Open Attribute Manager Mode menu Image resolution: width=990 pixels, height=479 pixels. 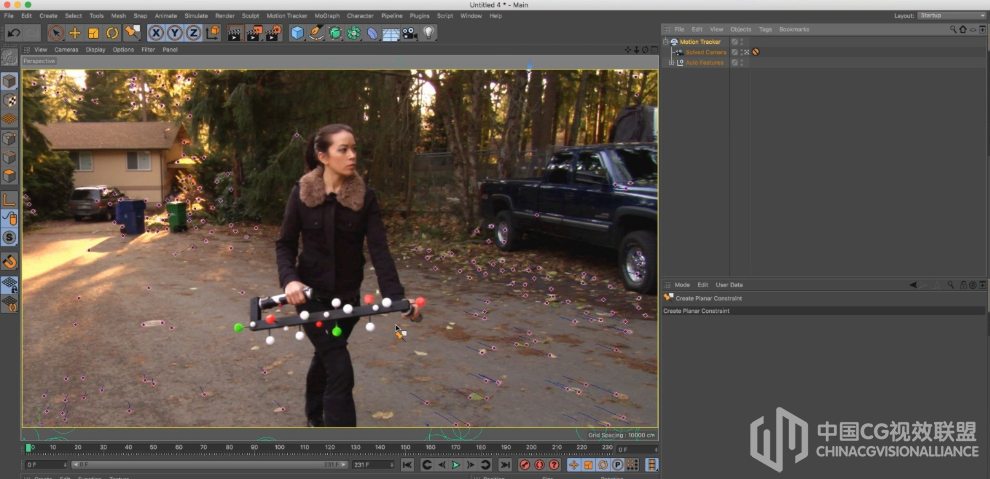tap(682, 285)
